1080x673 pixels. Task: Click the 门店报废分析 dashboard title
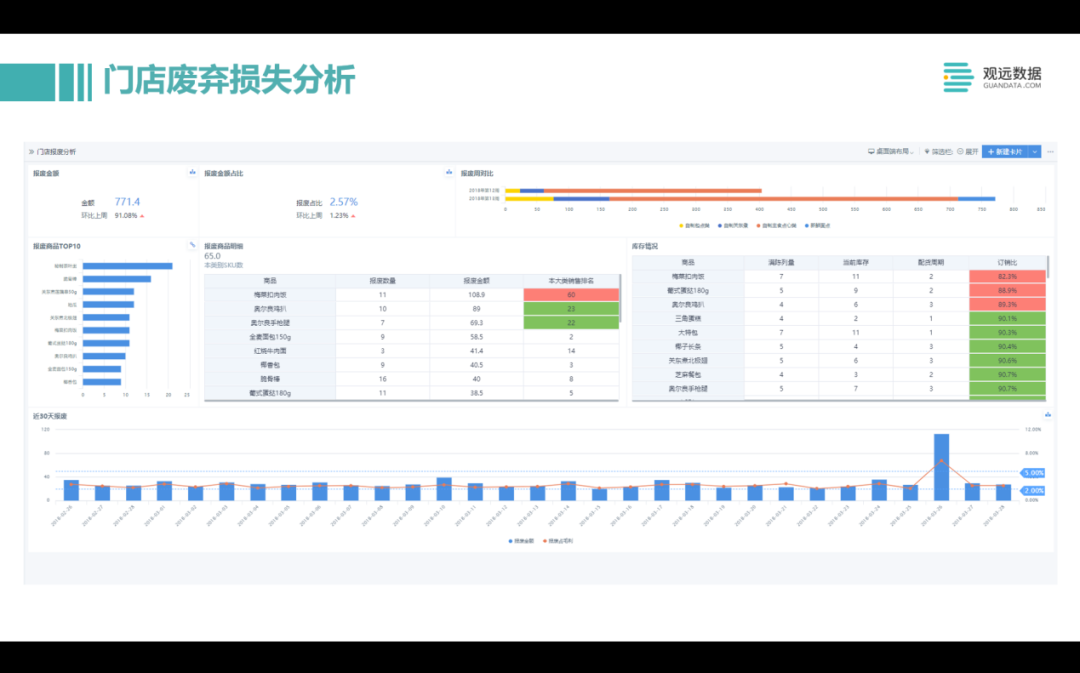point(56,152)
